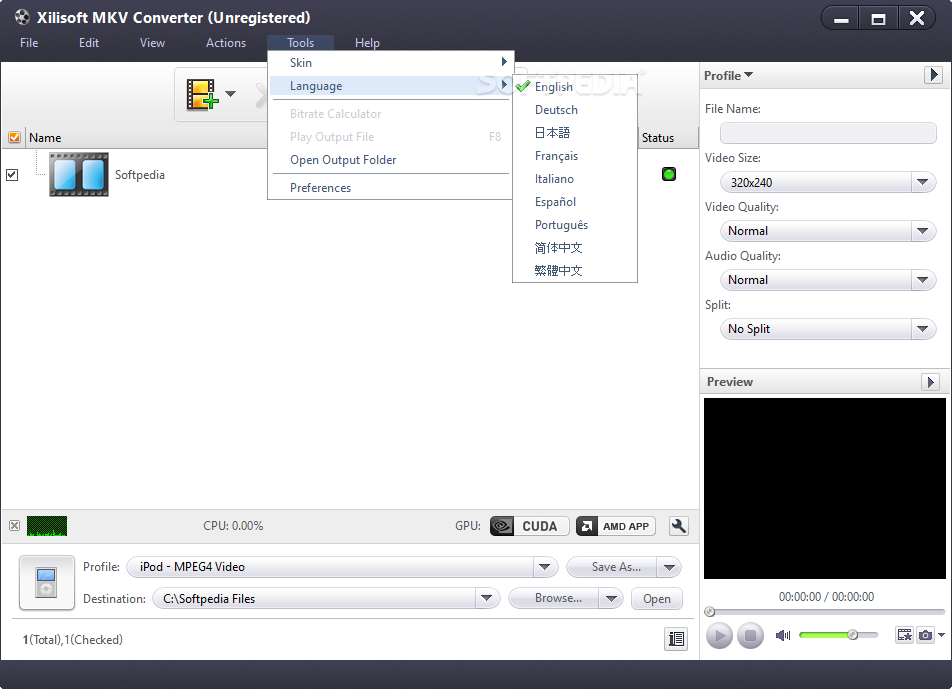Click the iPod device profile icon

(x=47, y=582)
